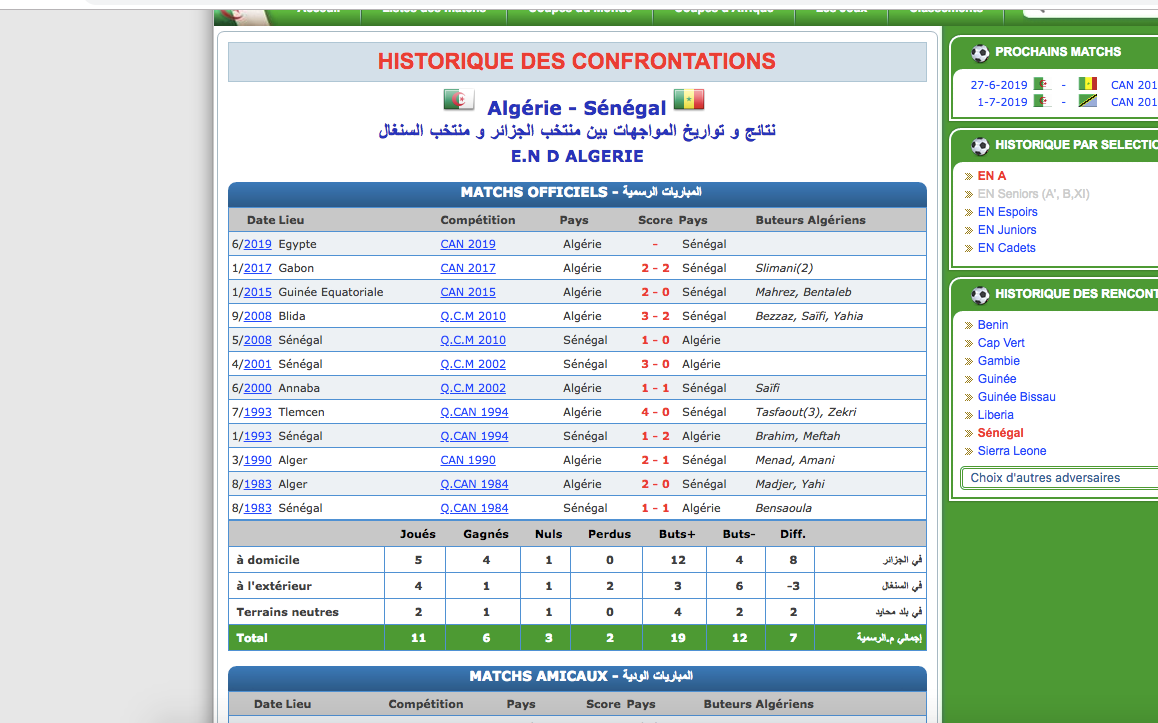
Task: Click the Algeria flag beside the title
Action: (x=459, y=100)
